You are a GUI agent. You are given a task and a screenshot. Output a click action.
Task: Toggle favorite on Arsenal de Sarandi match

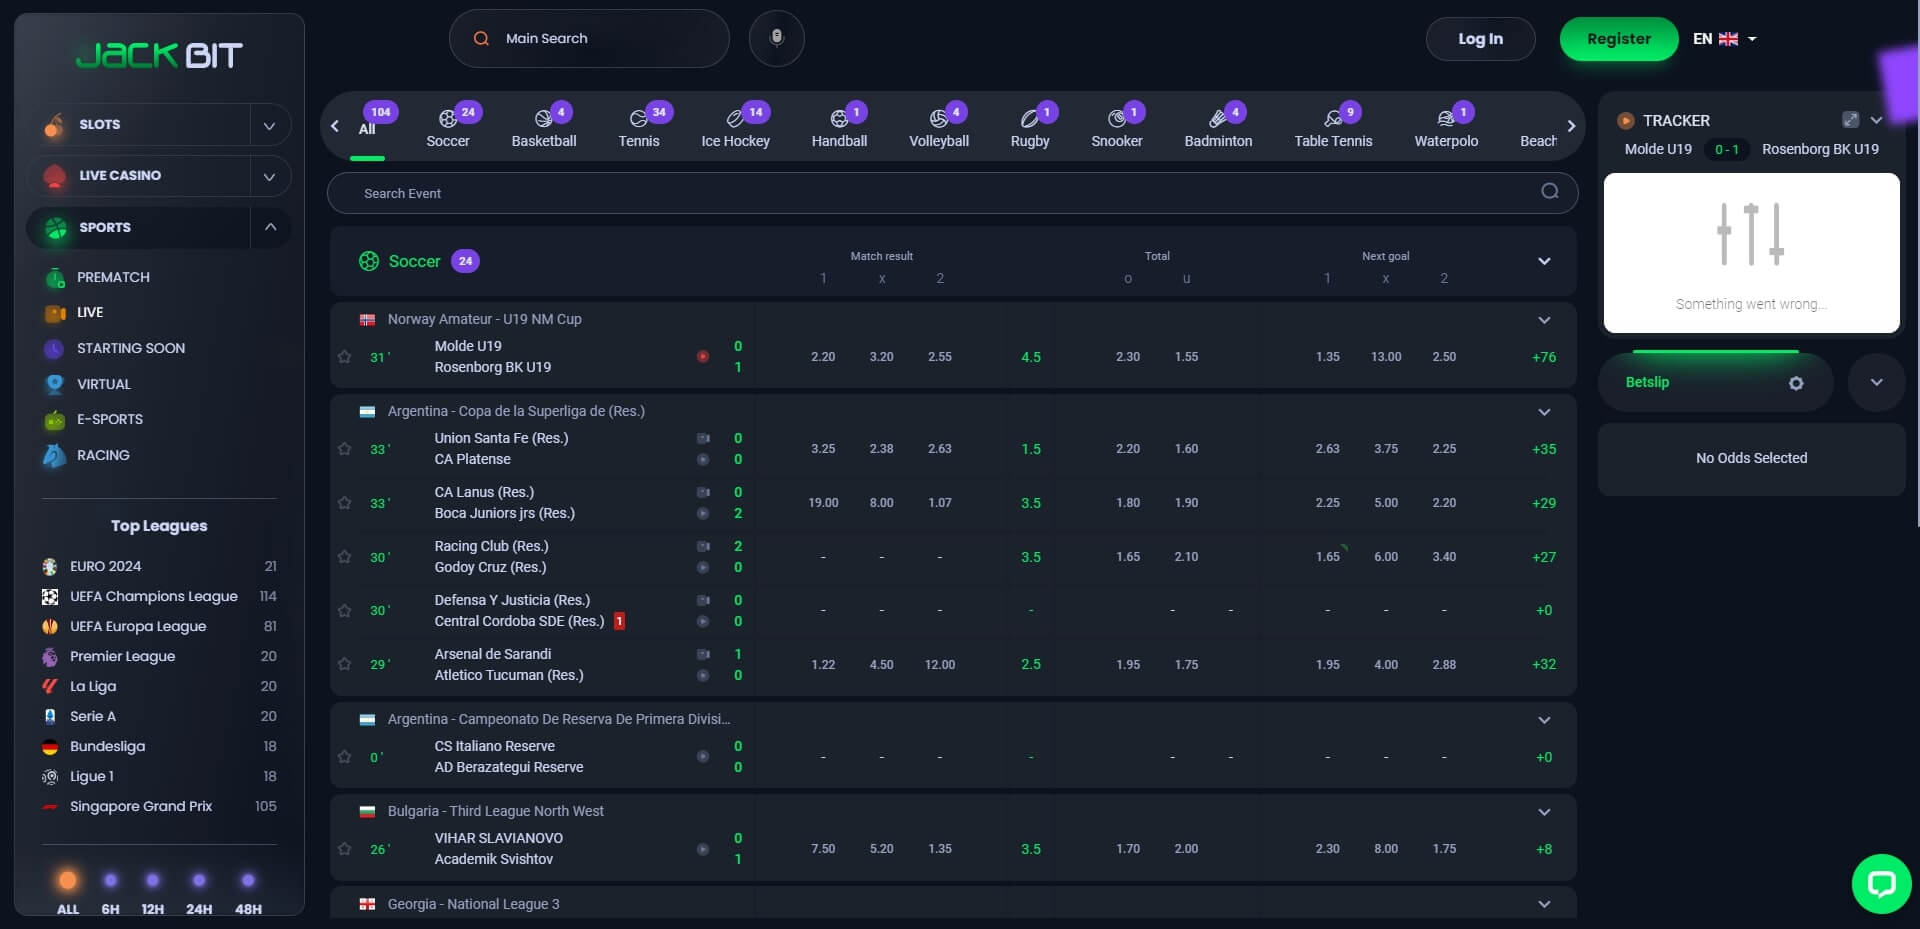tap(345, 664)
